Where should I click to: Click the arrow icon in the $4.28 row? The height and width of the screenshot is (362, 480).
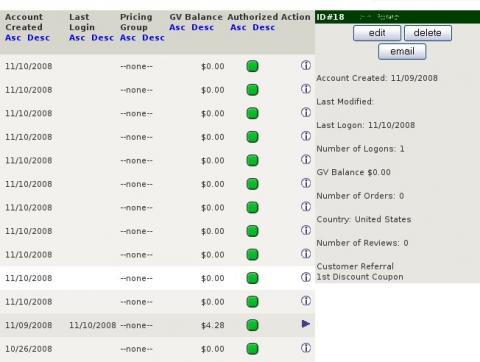click(x=306, y=324)
